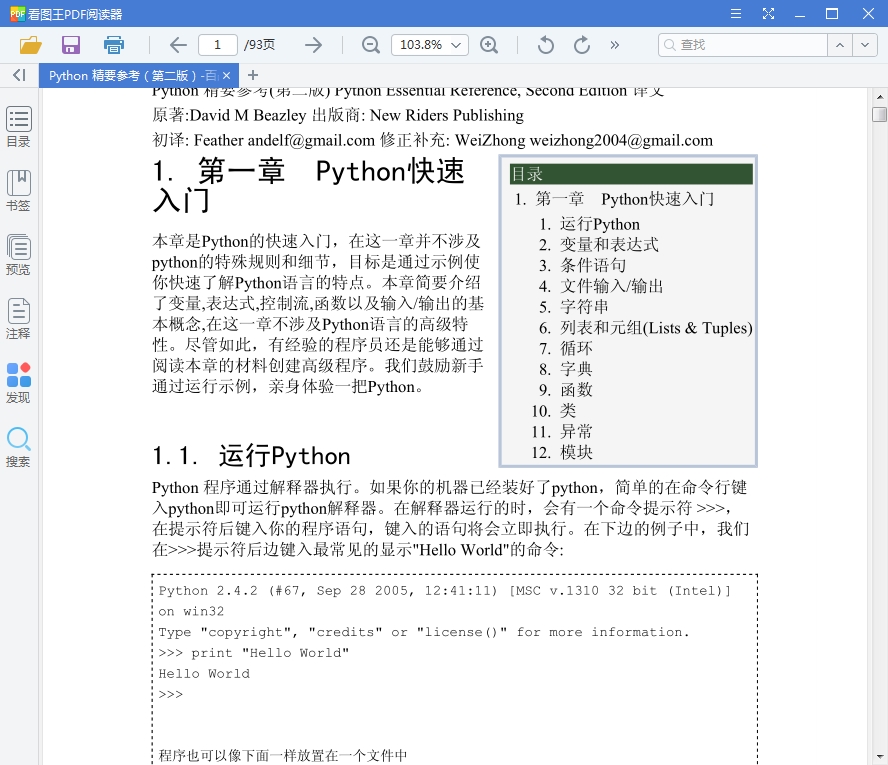Jump to 变量和表达式 in the contents box
Image resolution: width=888 pixels, height=765 pixels.
click(x=609, y=245)
